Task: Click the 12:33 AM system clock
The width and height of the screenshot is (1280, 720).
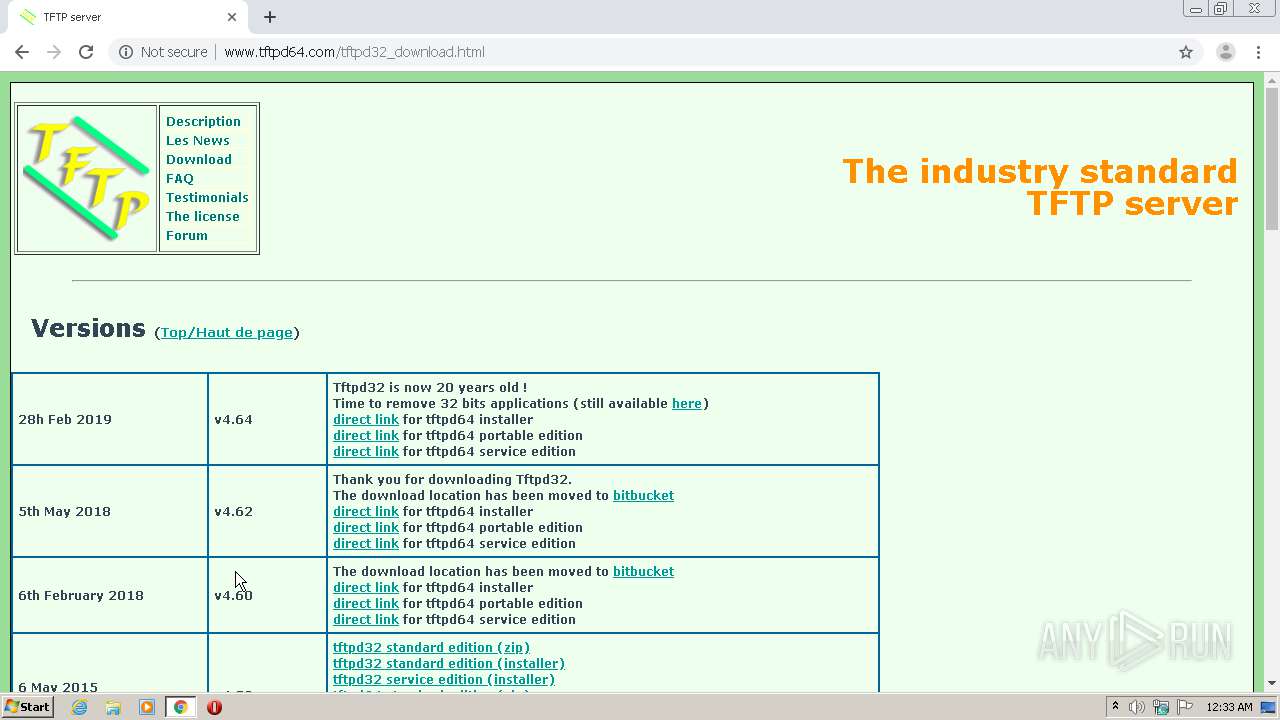Action: pos(1229,707)
